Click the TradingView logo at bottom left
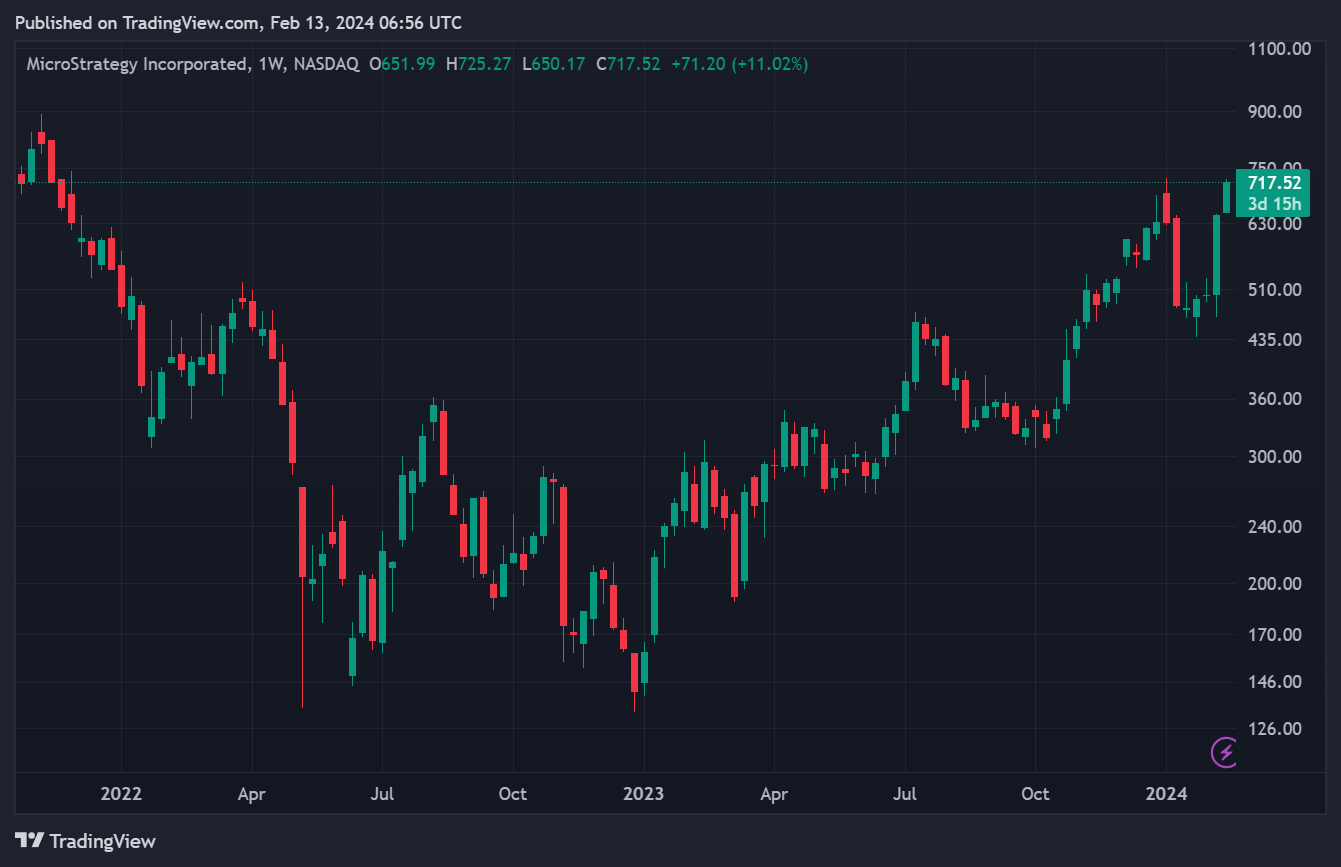The width and height of the screenshot is (1341, 867). pos(85,841)
